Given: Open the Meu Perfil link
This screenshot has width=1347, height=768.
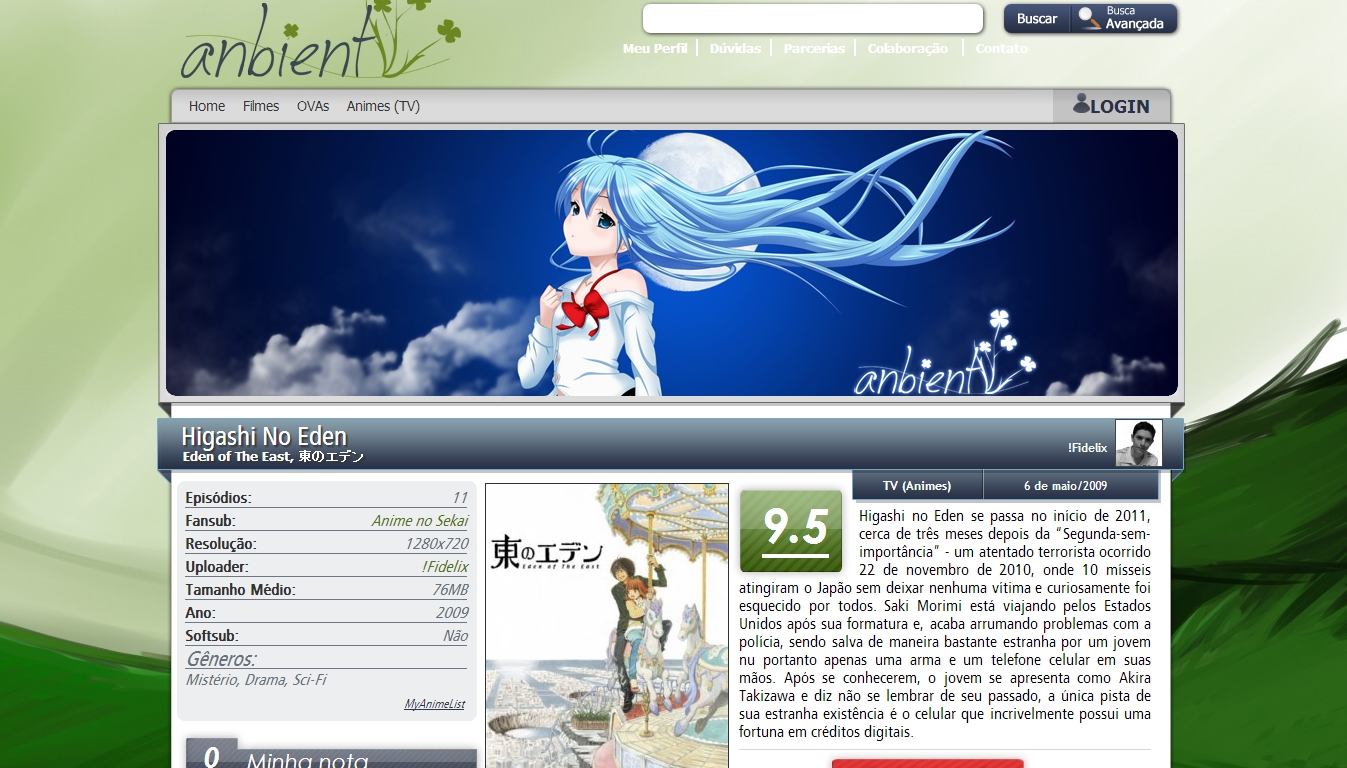Looking at the screenshot, I should (x=654, y=48).
